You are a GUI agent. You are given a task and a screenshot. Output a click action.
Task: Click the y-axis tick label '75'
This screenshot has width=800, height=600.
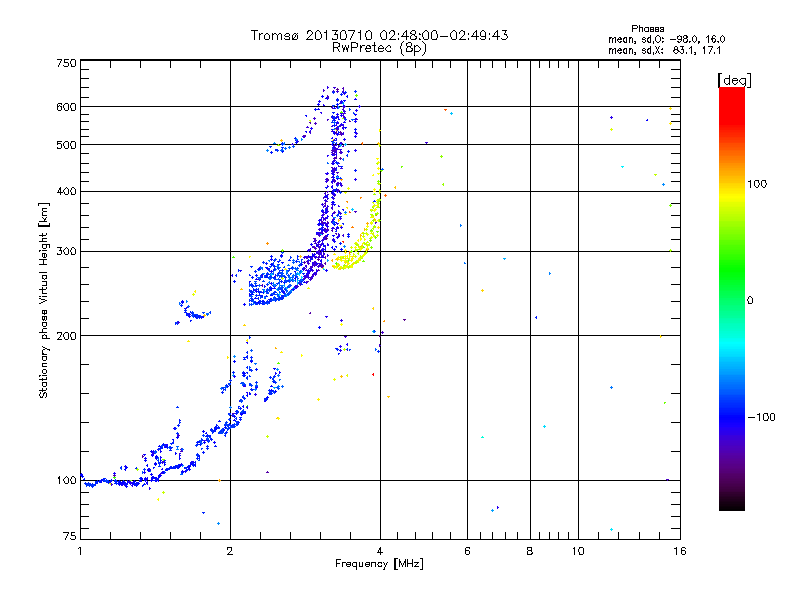tap(70, 536)
